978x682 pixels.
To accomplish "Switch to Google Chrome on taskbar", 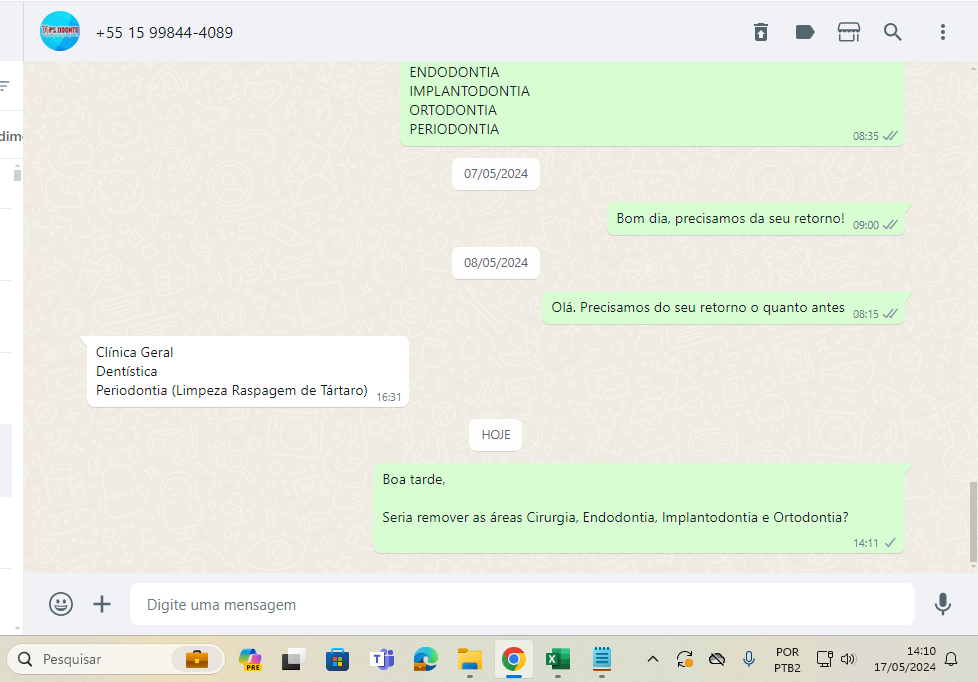I will click(x=513, y=660).
